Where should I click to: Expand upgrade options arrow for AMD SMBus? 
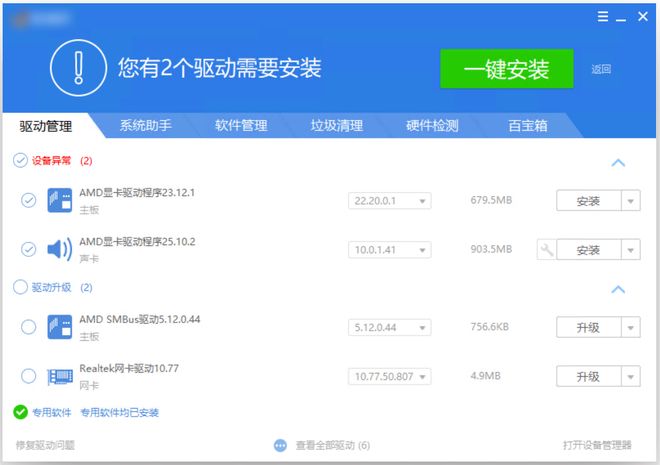(x=631, y=327)
